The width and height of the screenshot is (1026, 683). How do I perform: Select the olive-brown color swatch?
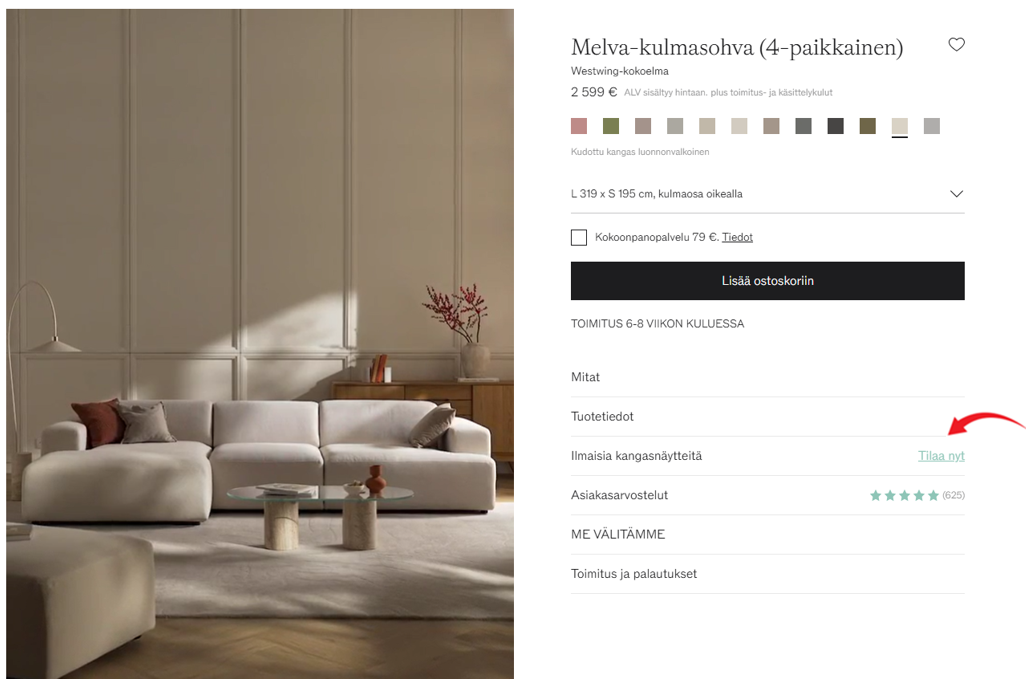click(x=867, y=126)
